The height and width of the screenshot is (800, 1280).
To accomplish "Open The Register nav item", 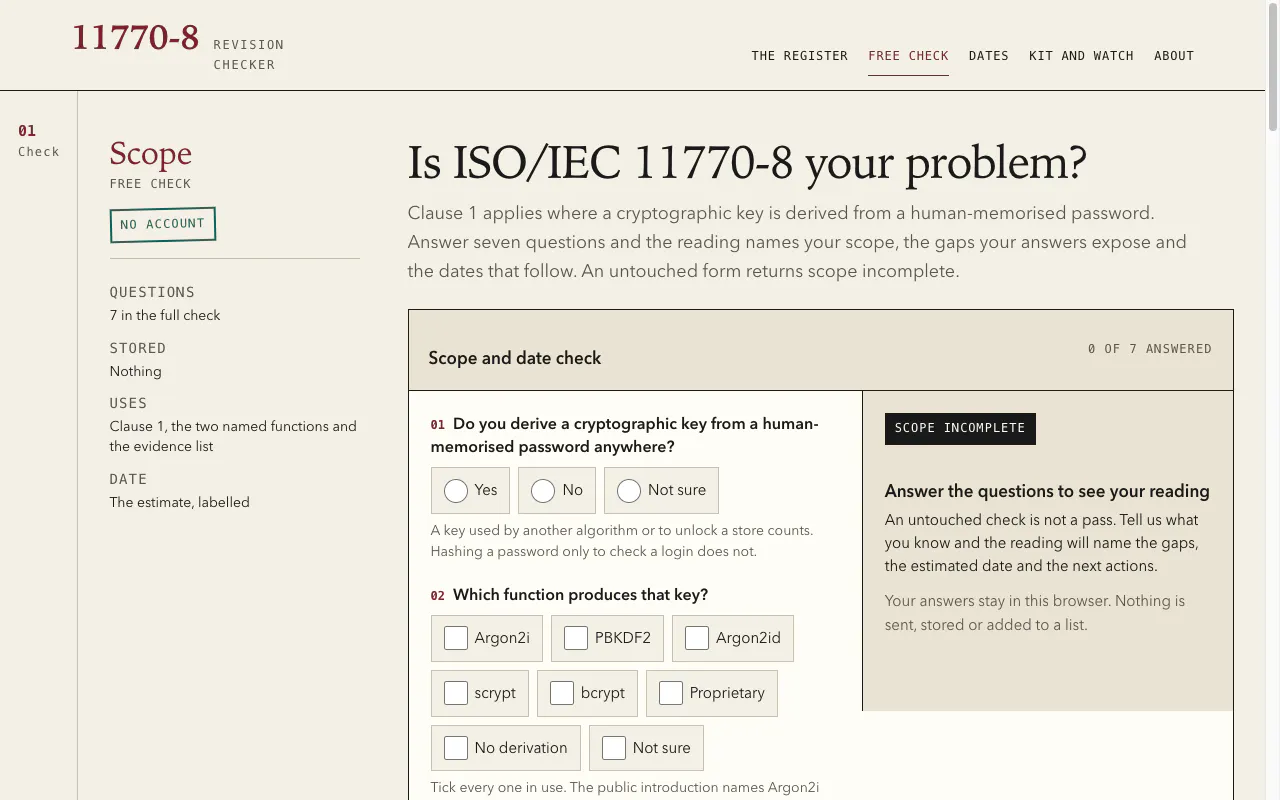I will pyautogui.click(x=800, y=56).
